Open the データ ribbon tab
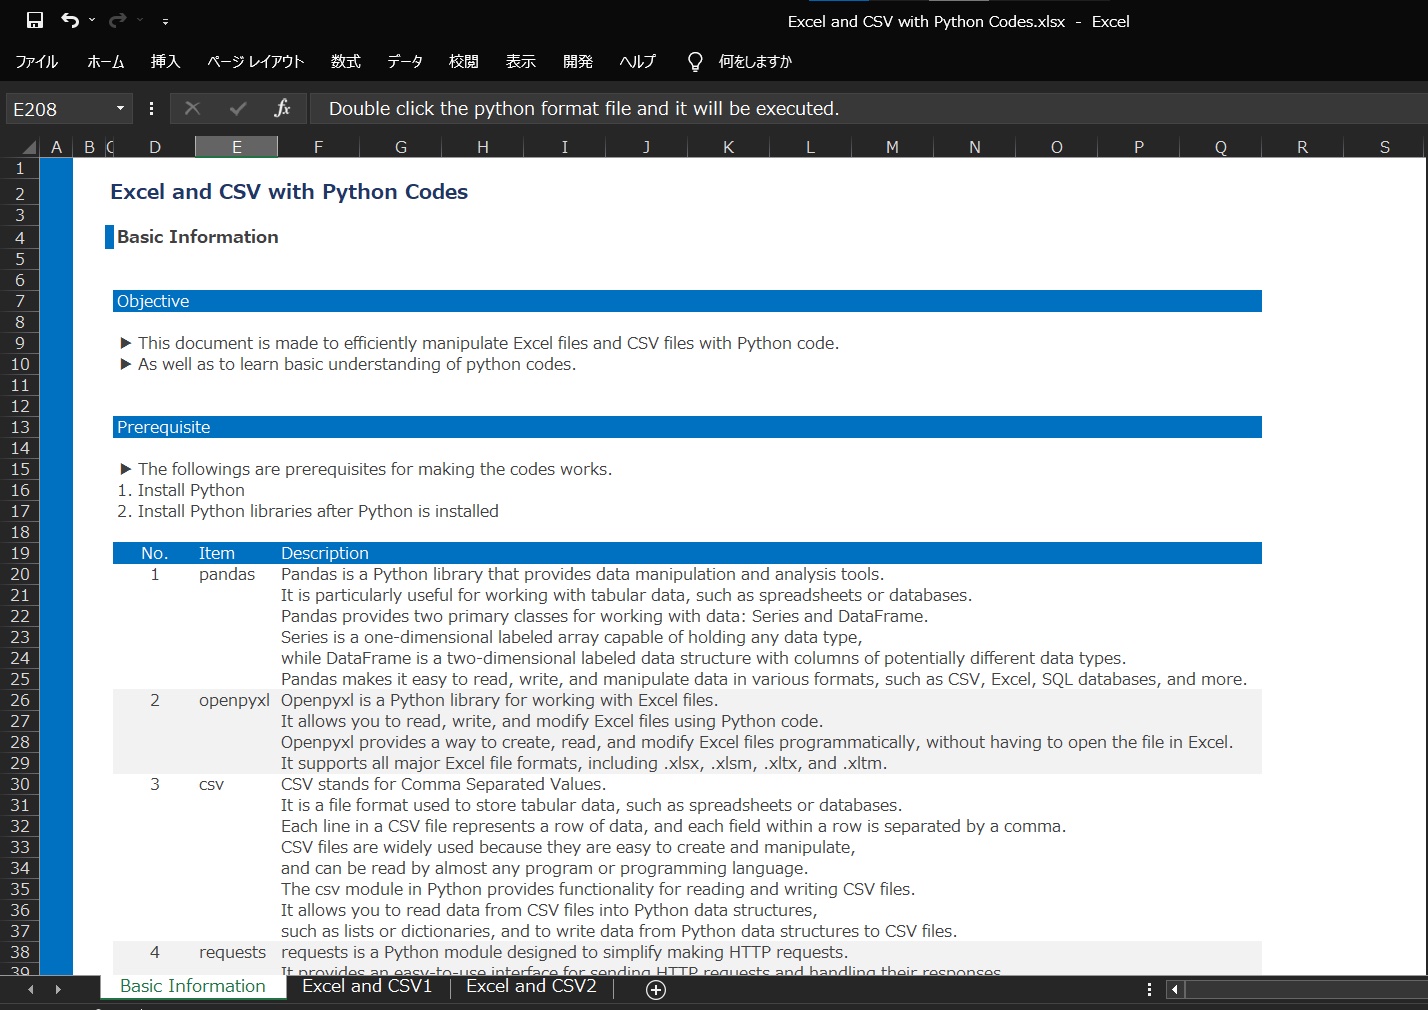The width and height of the screenshot is (1428, 1010). [405, 62]
